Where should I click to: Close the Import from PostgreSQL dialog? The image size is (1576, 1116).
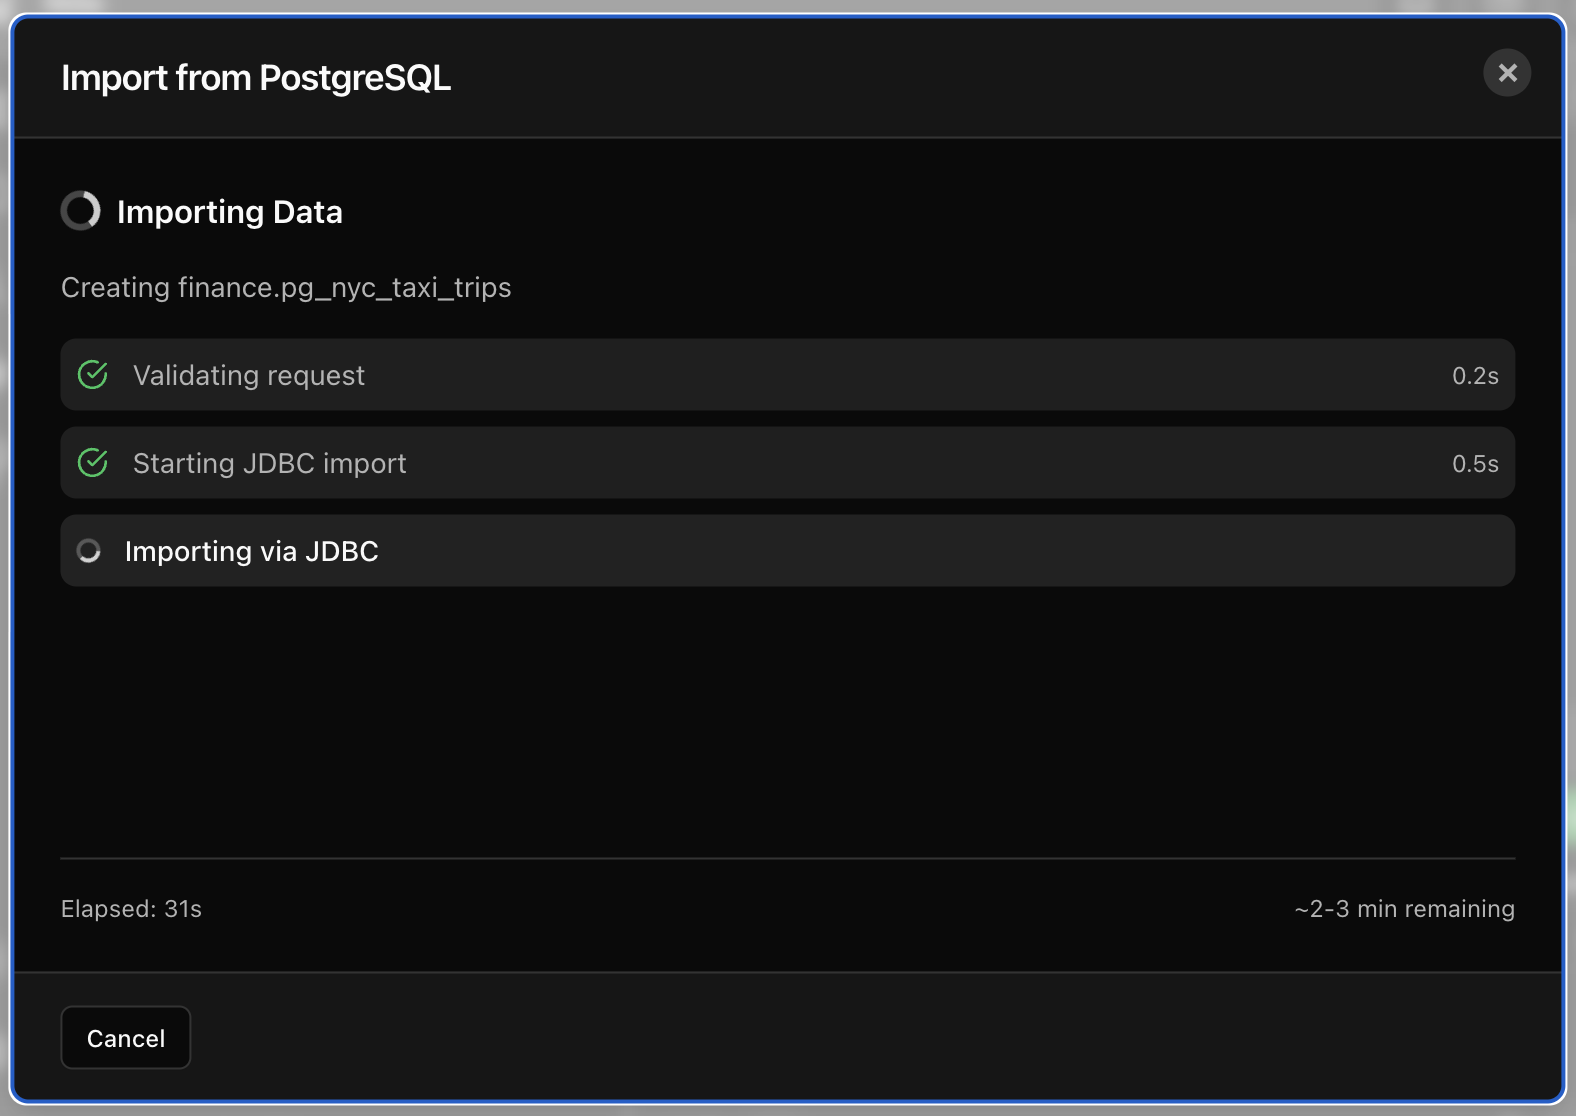pos(1507,73)
